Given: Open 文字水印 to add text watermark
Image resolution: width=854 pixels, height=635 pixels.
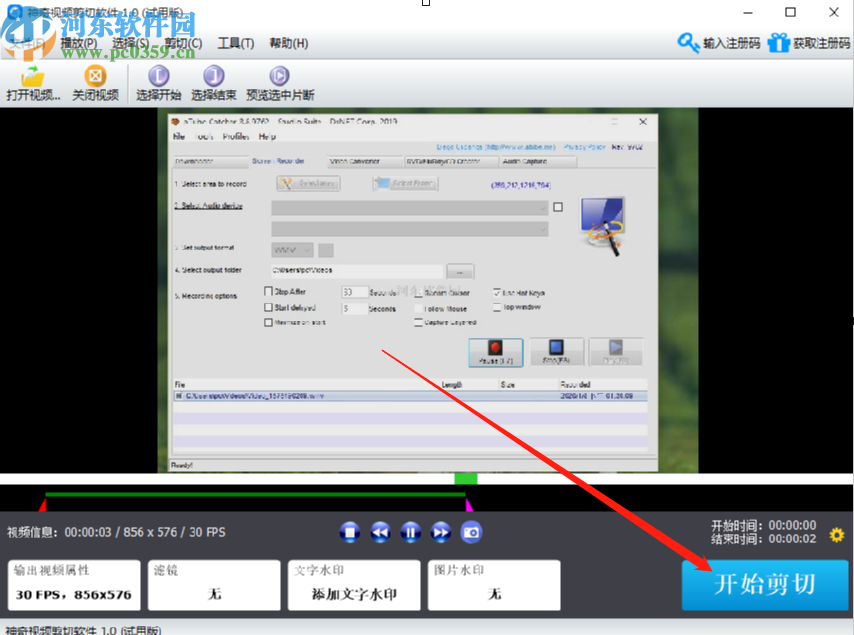Looking at the screenshot, I should 354,585.
